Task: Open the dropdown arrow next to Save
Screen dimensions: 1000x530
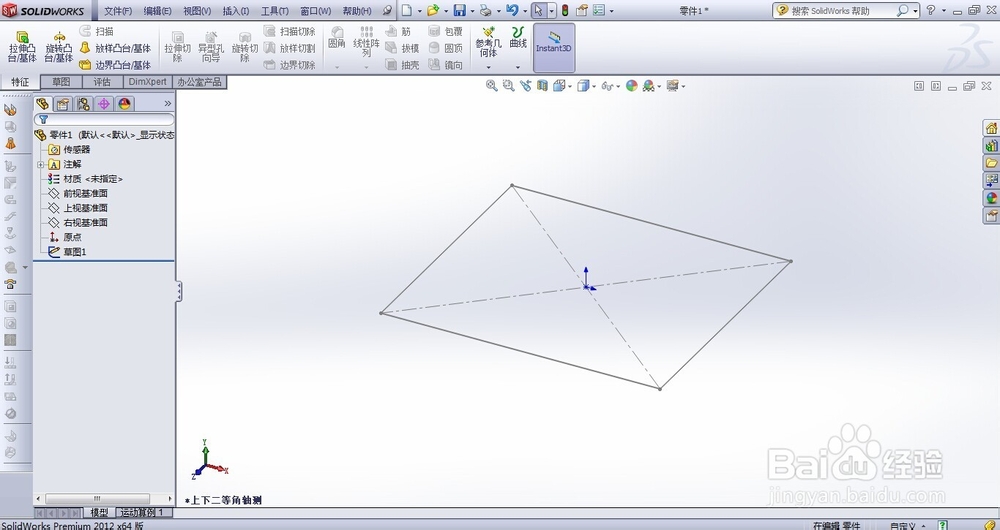Action: point(472,11)
